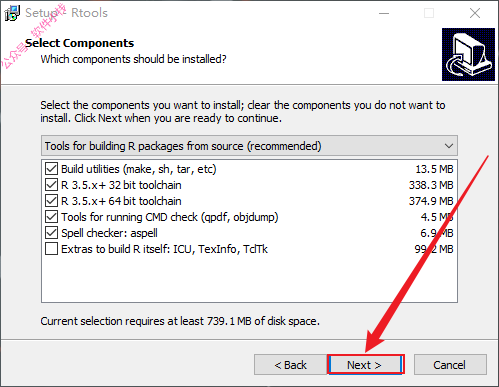Click Next to continue setup
Screen dimensions: 499x387
pyautogui.click(x=366, y=365)
